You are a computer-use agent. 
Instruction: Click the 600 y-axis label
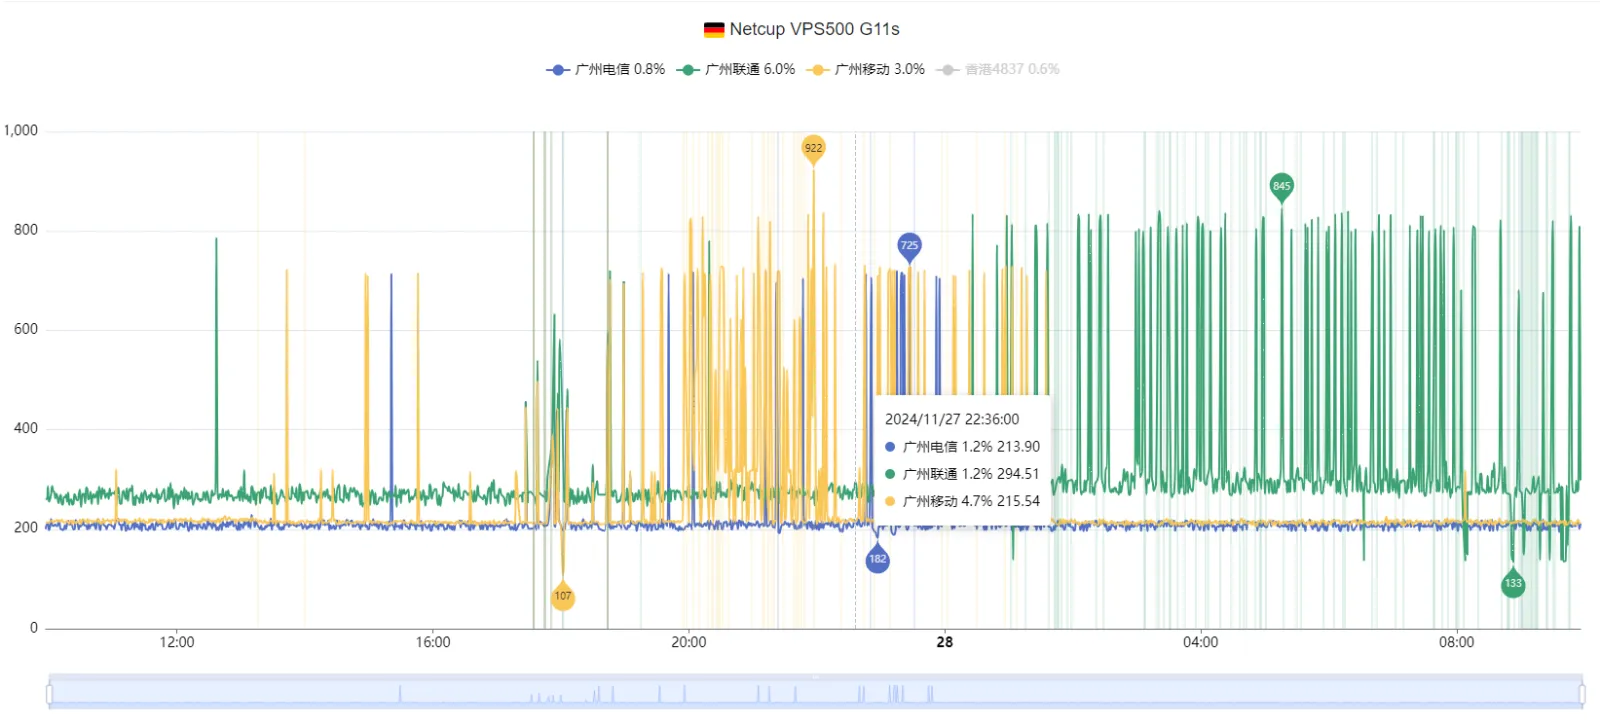click(26, 329)
